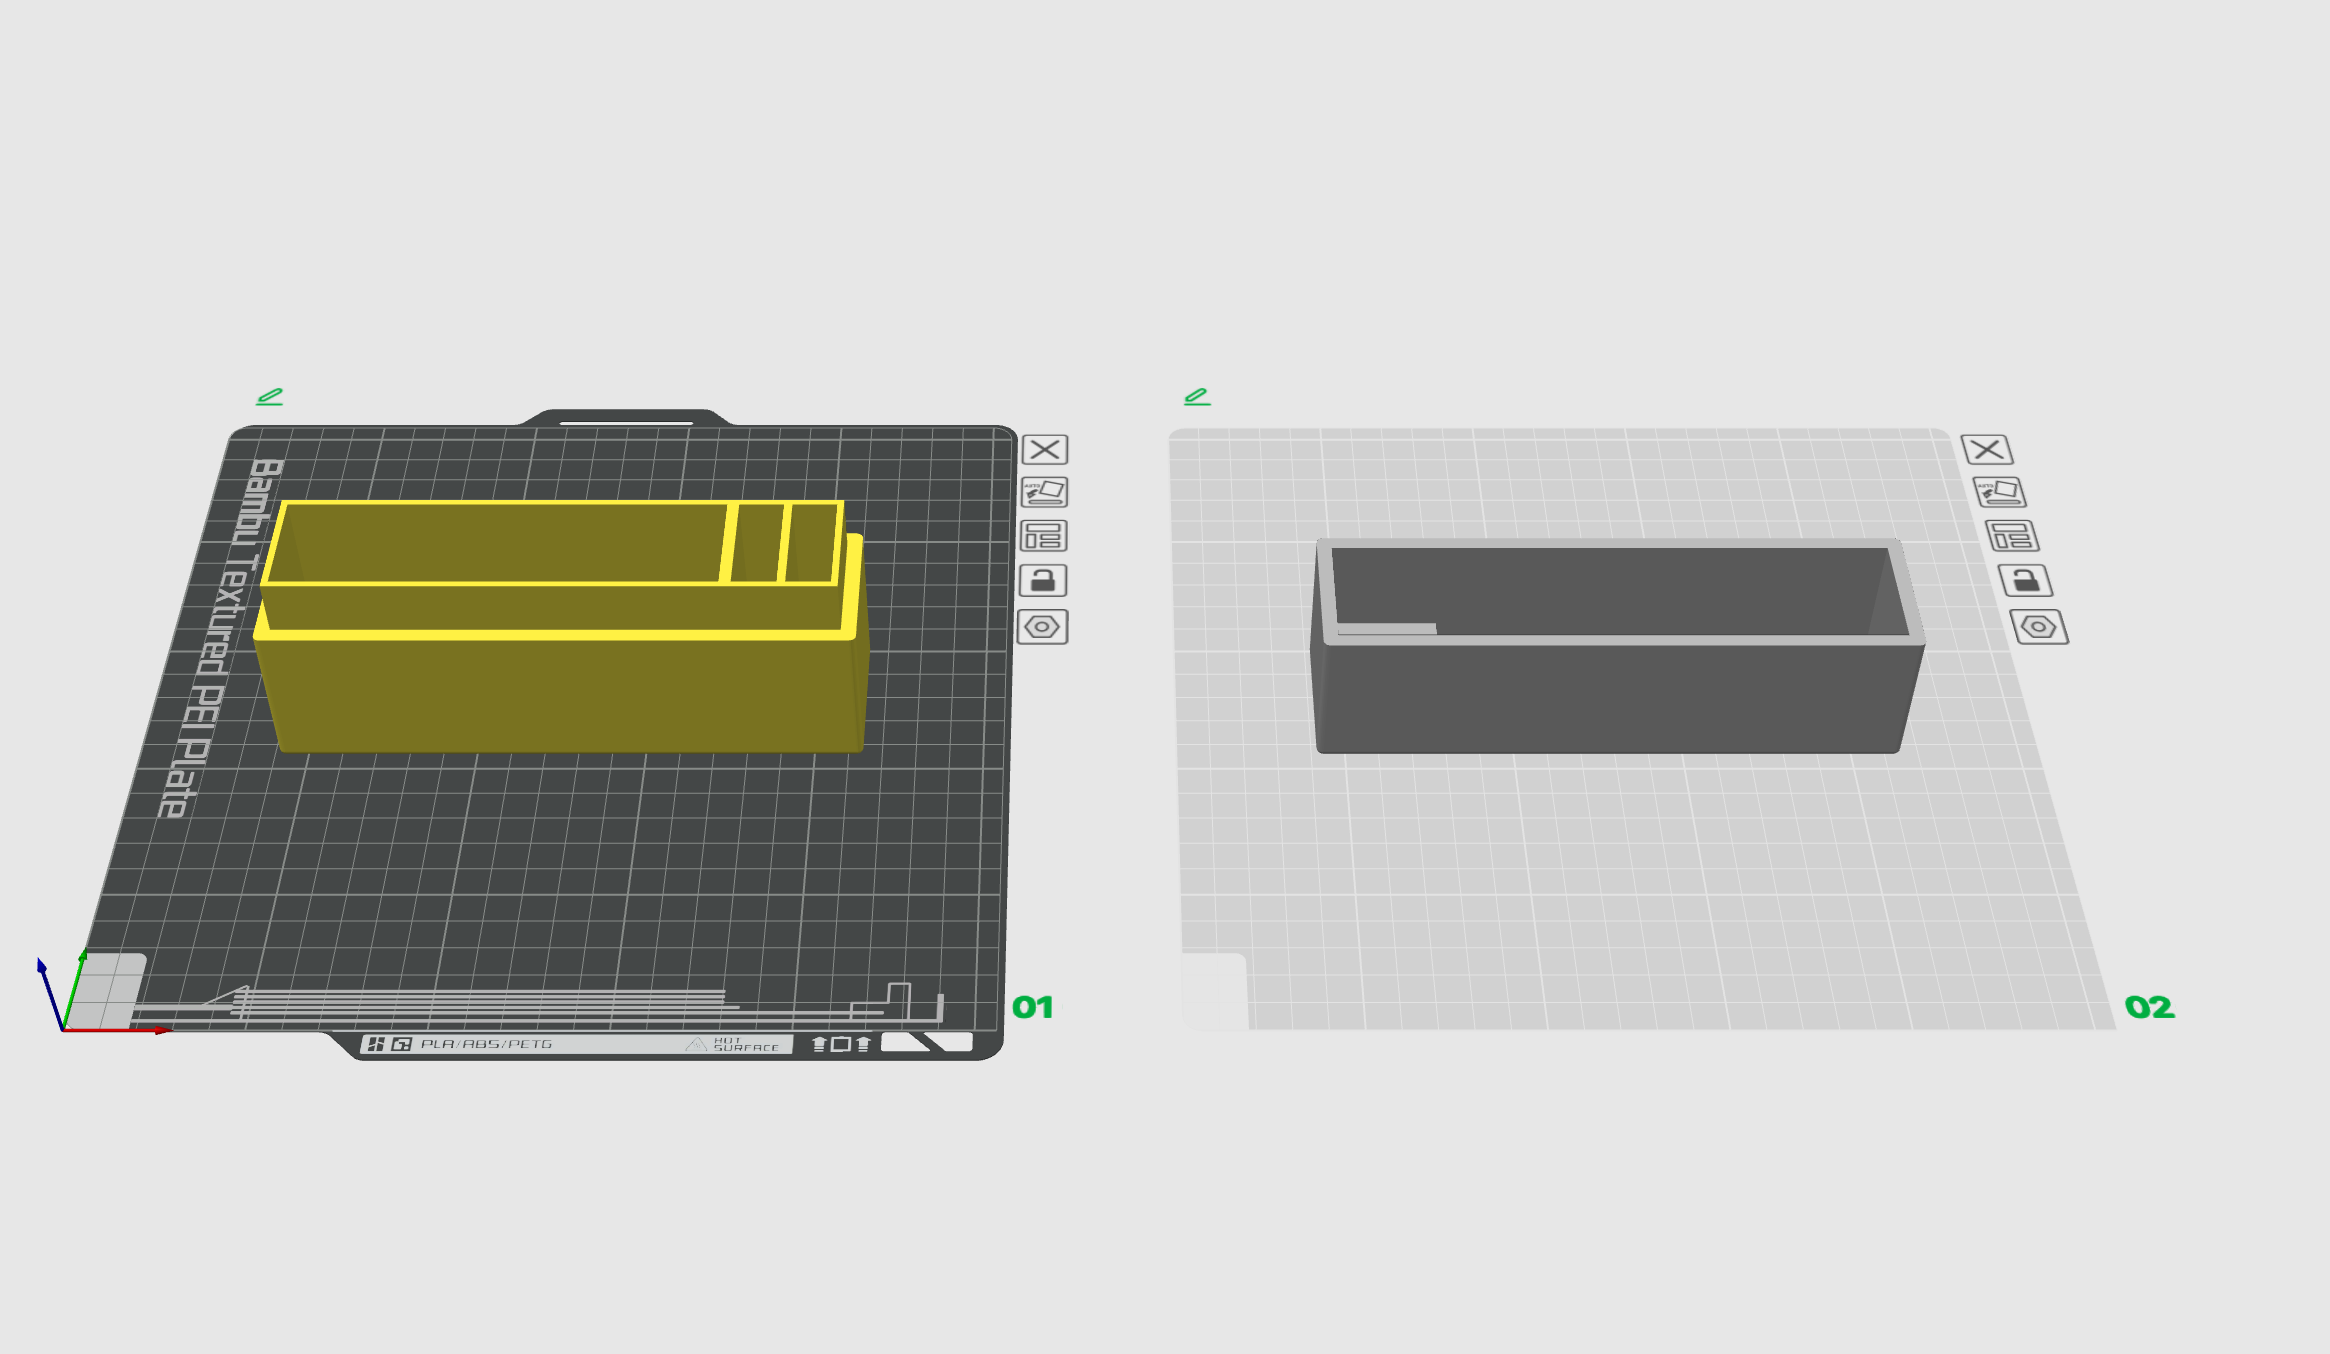This screenshot has width=2330, height=1354.
Task: Click the green 02 plate number label
Action: coord(2149,1007)
